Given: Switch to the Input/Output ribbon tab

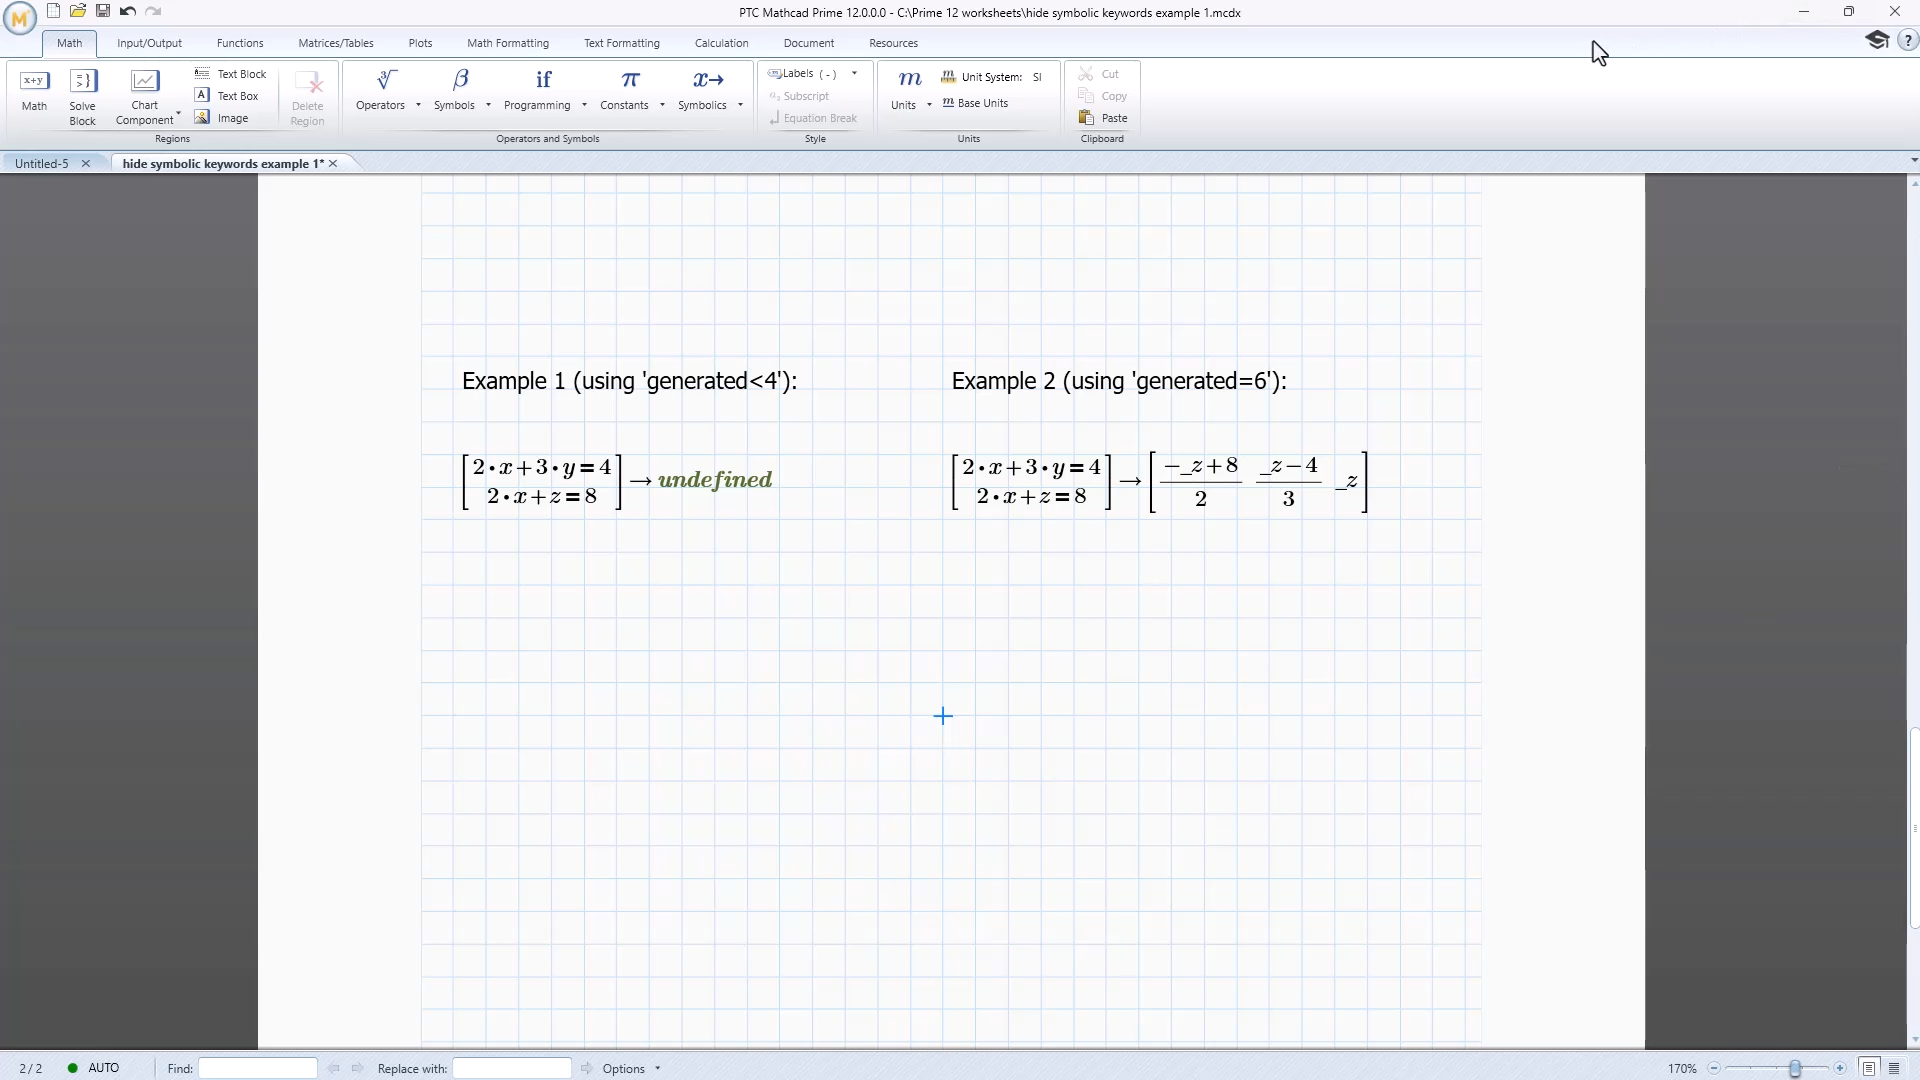Looking at the screenshot, I should click(149, 43).
